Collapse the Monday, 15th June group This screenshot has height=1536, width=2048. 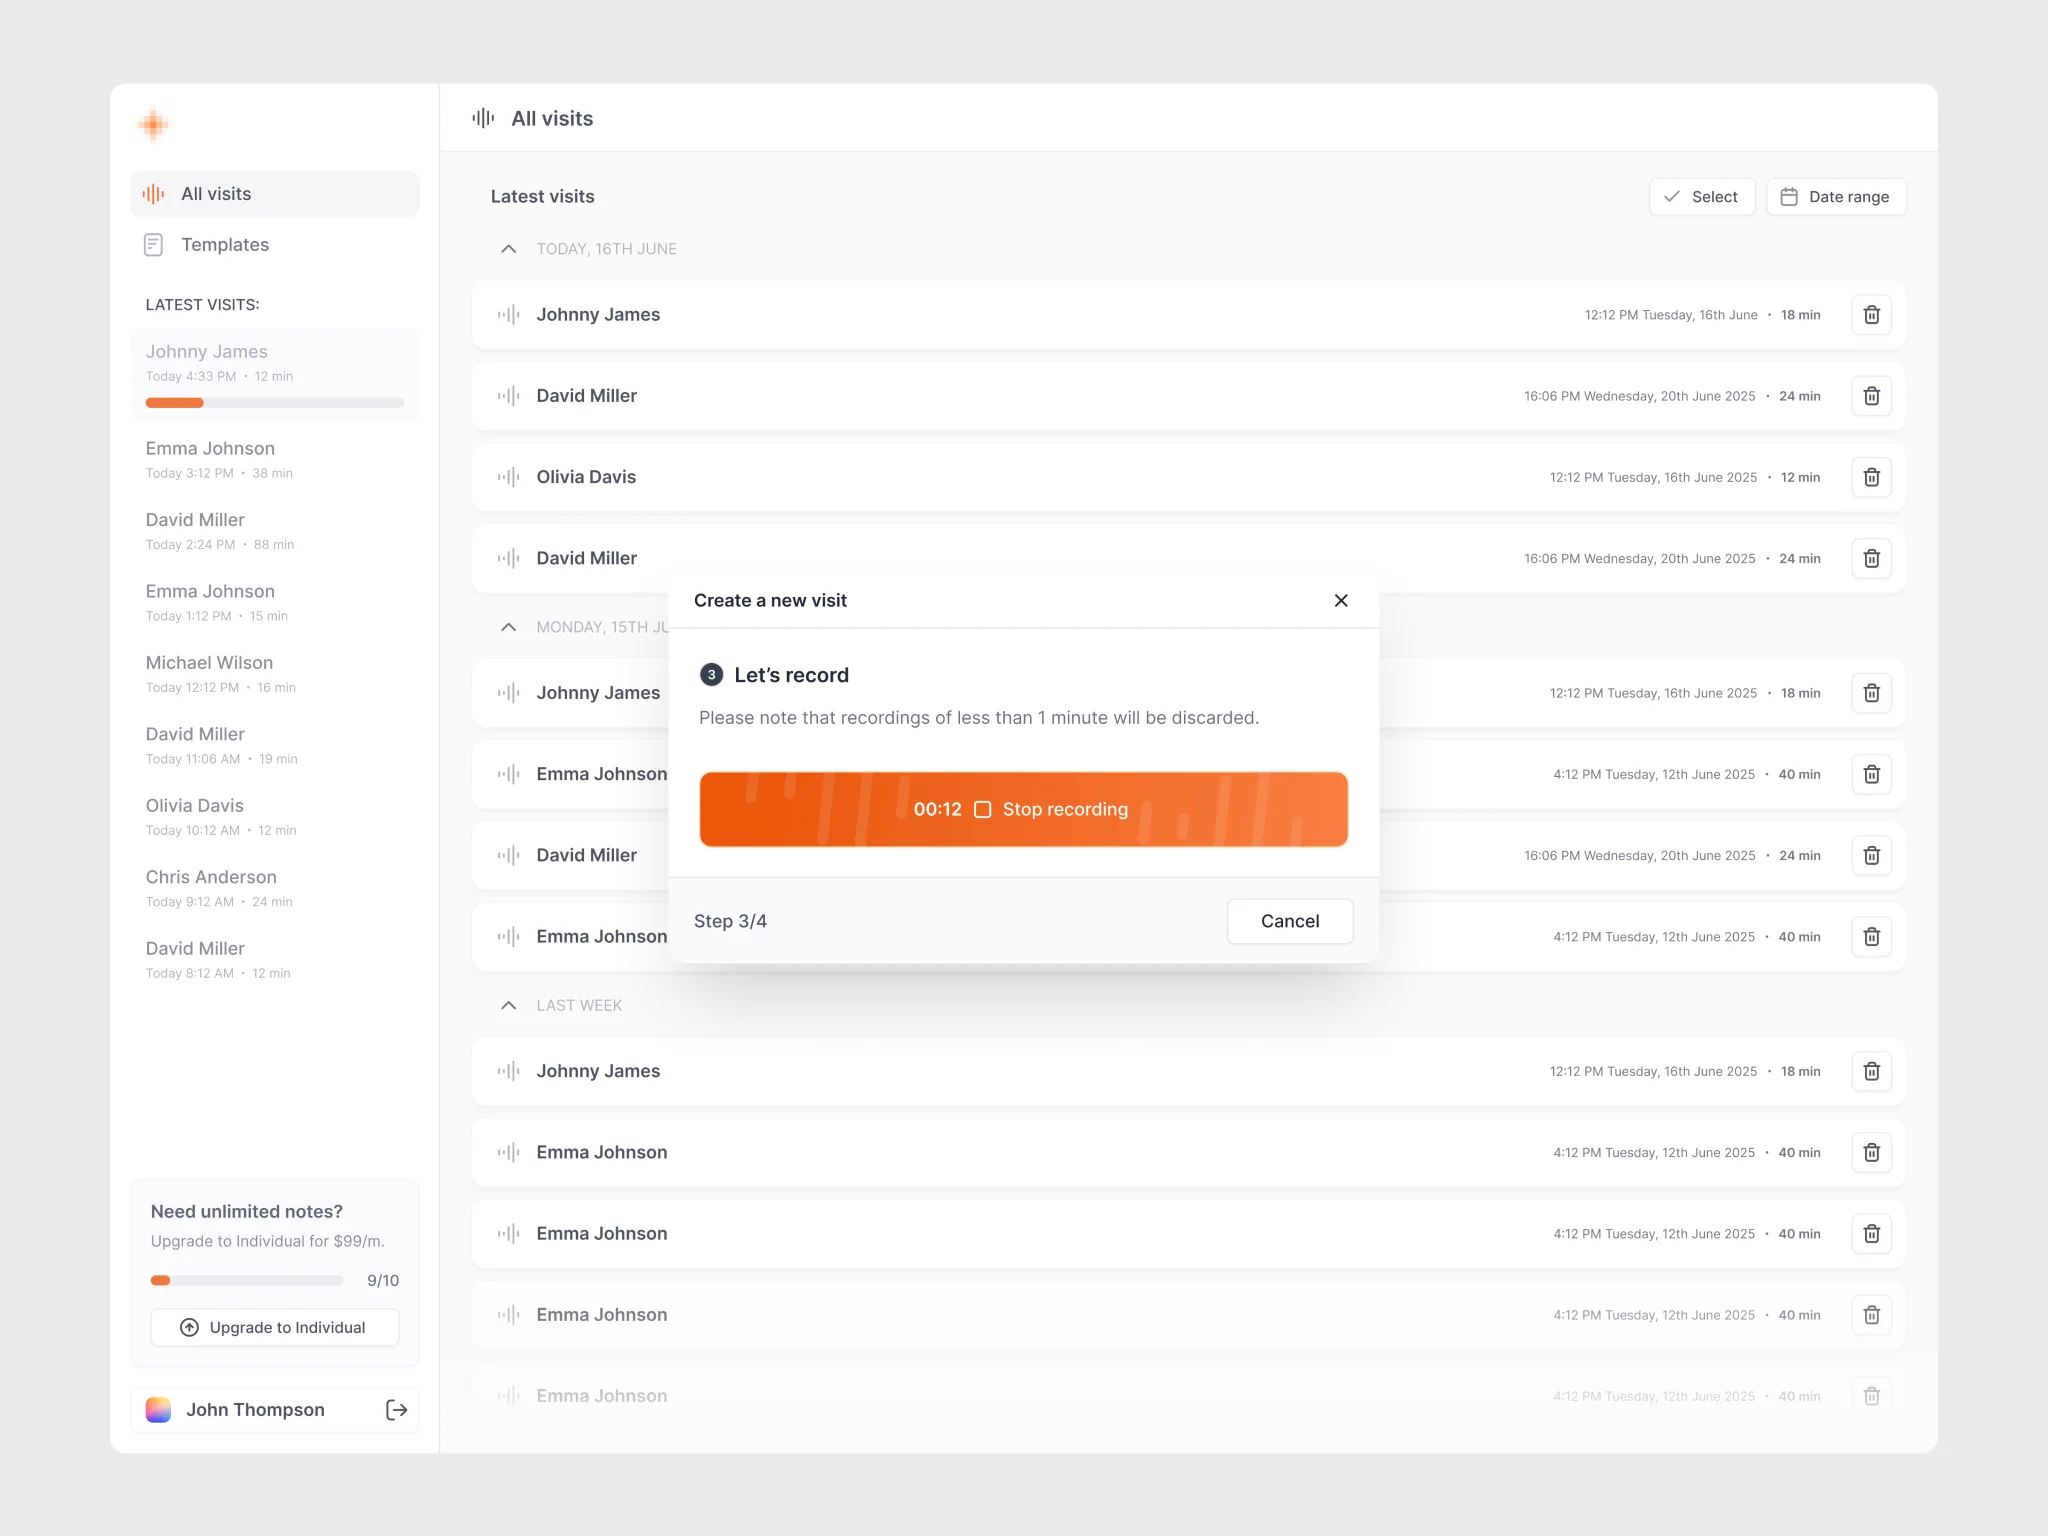[508, 627]
